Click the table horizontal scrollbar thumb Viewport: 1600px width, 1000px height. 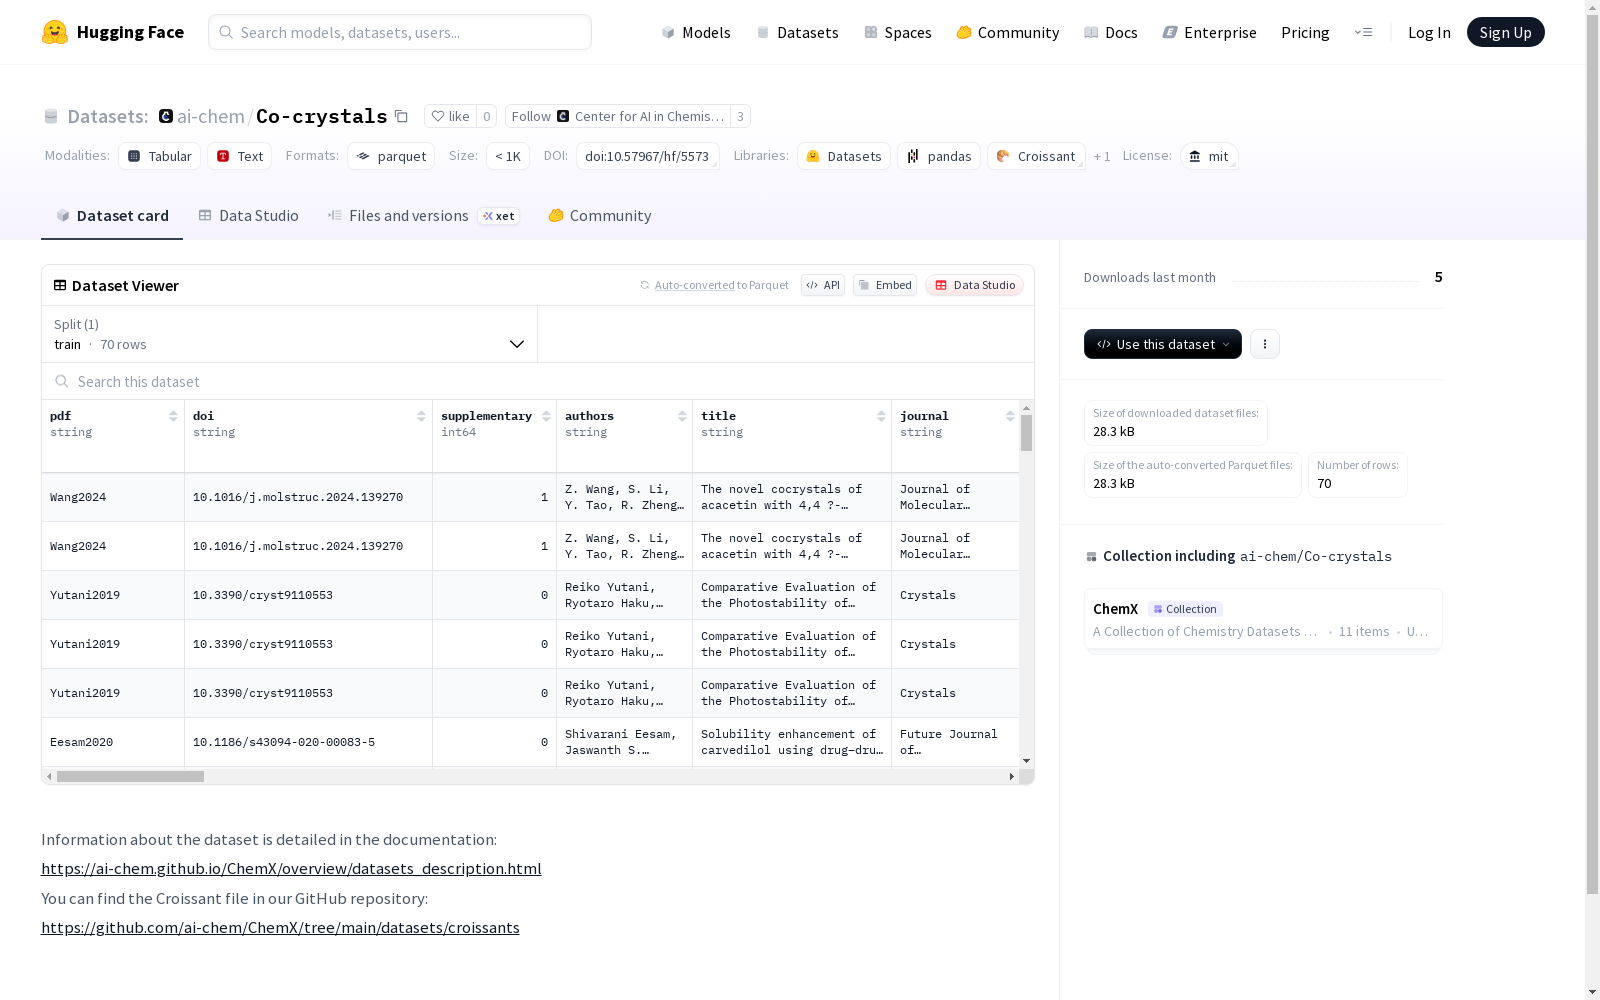click(130, 776)
